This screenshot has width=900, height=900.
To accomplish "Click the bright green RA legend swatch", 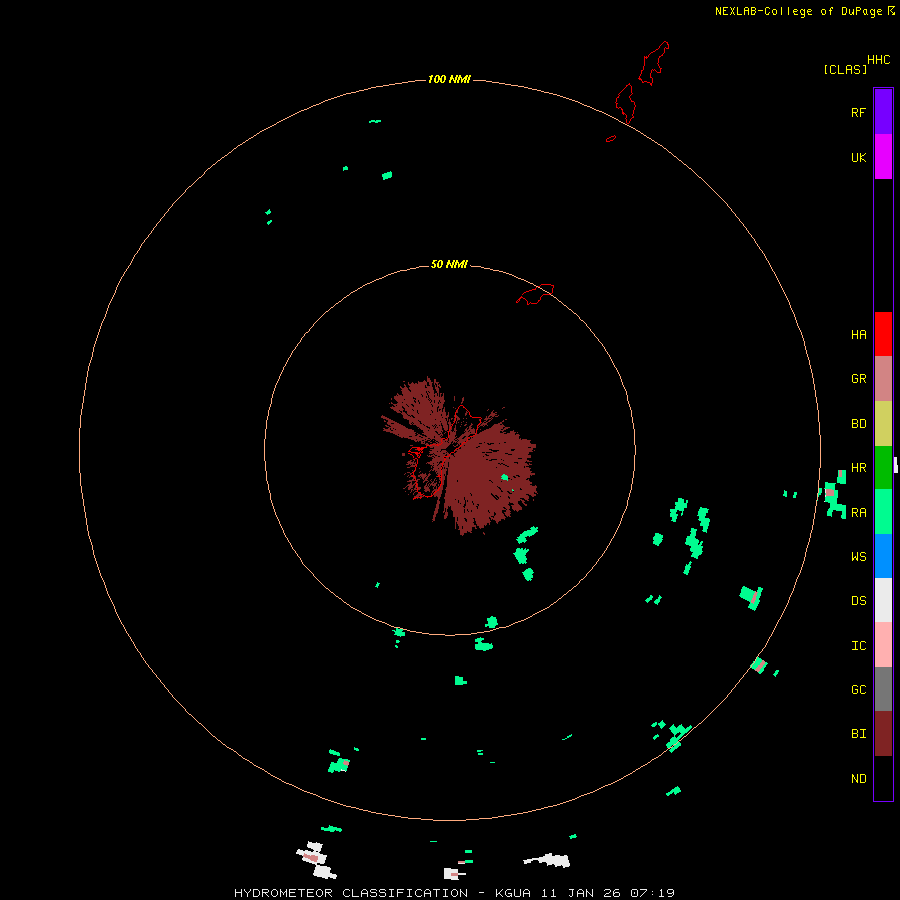I will 883,512.
